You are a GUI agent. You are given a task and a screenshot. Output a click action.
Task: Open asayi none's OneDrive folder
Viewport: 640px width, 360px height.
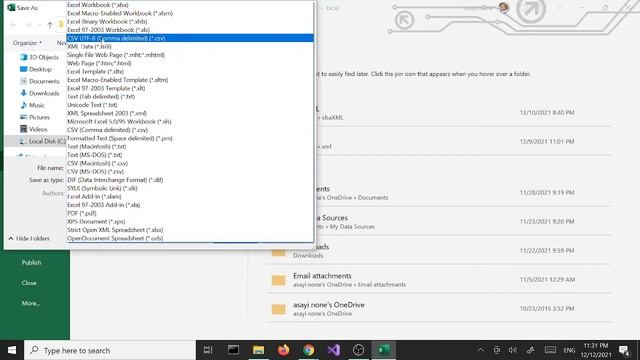(x=439, y=309)
